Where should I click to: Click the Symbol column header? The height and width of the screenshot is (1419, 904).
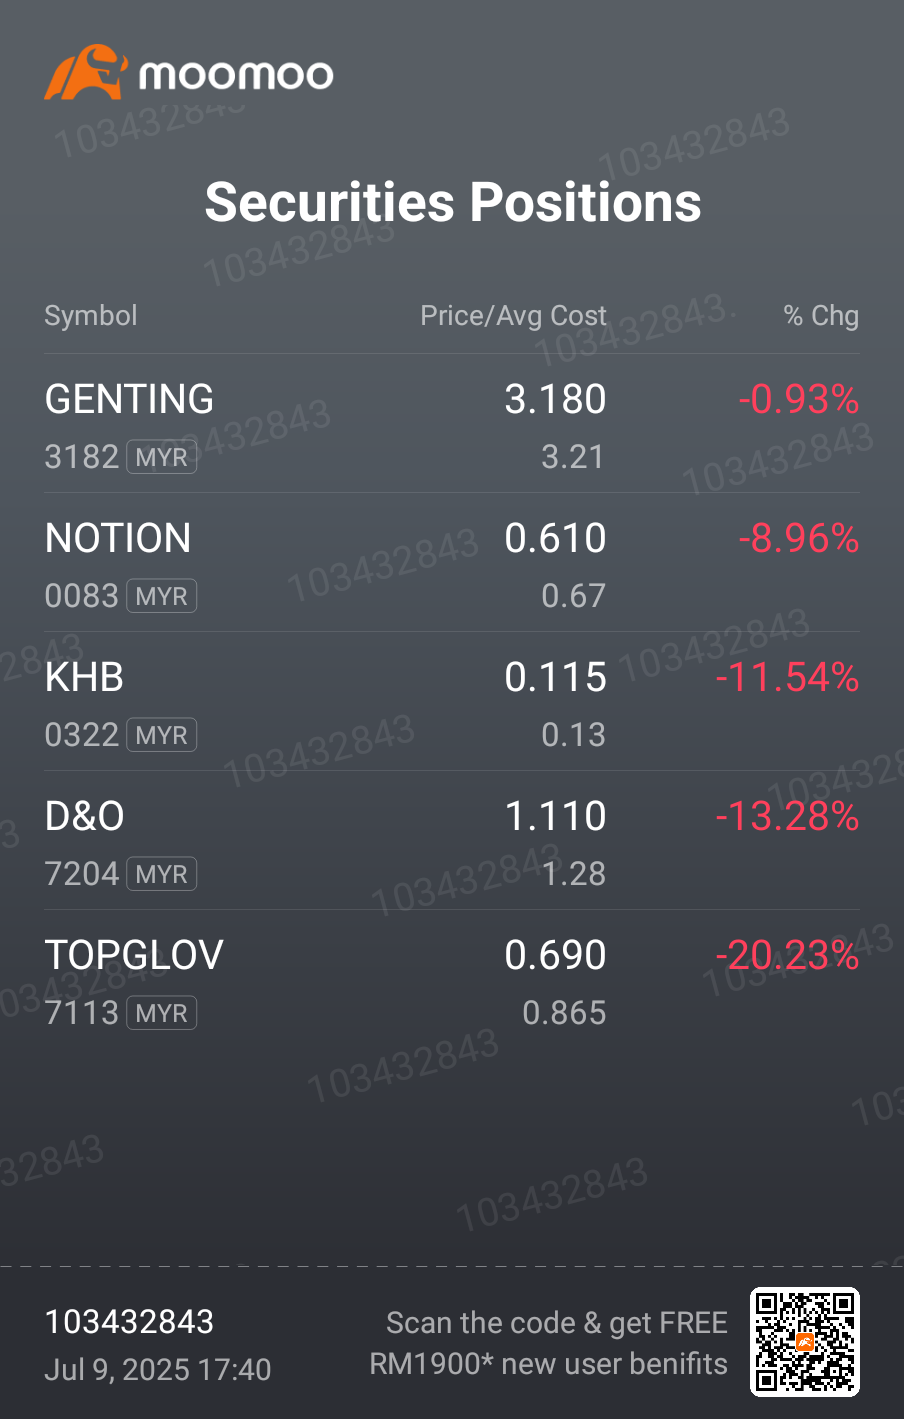click(91, 316)
